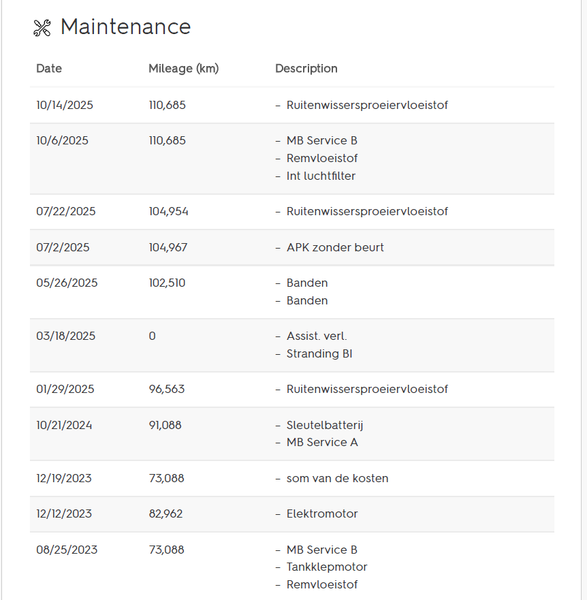The image size is (587, 600).
Task: Click the Date column header
Action: point(49,68)
